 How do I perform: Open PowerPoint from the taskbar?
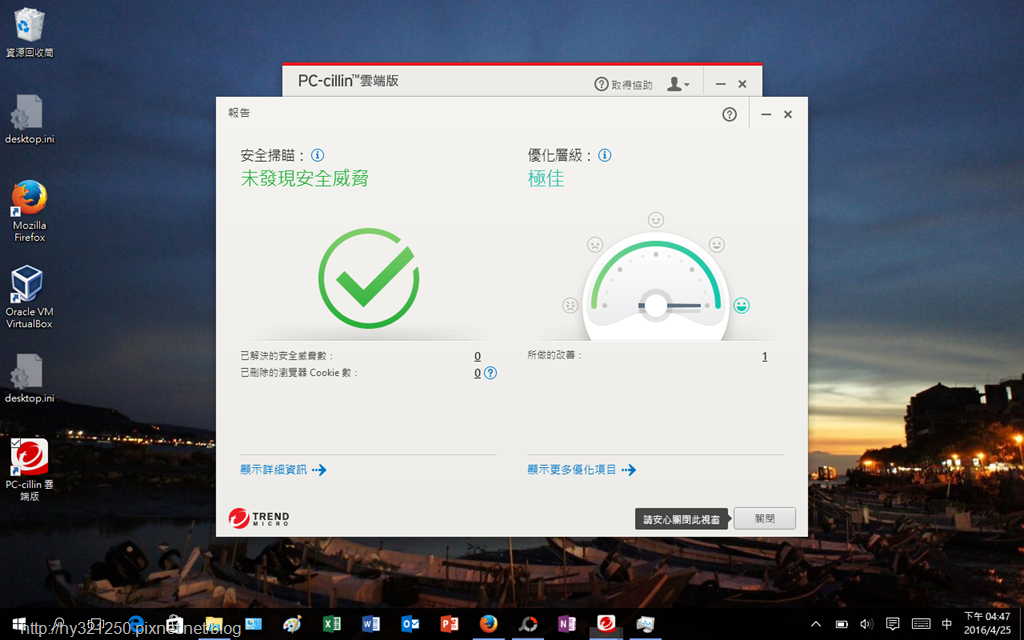(449, 624)
